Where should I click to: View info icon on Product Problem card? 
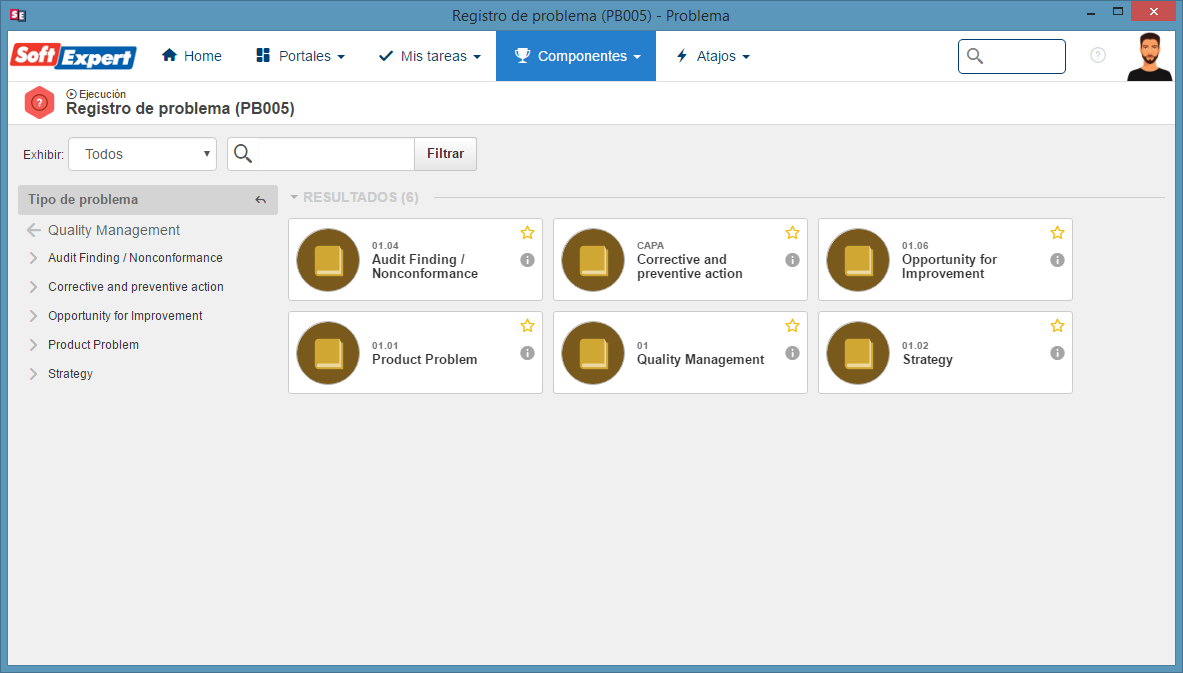(527, 352)
